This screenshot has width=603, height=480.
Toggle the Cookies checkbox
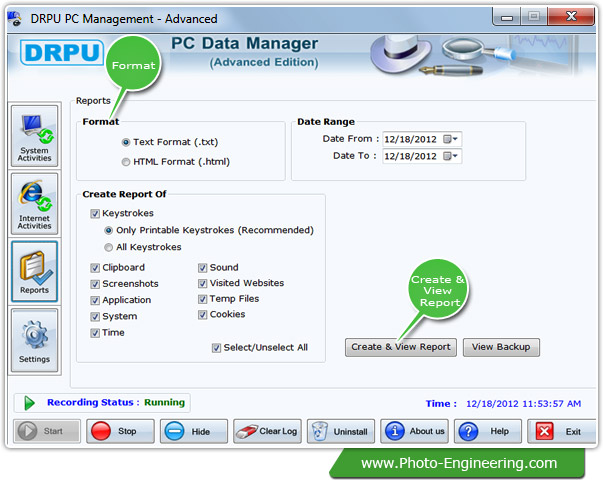(202, 315)
